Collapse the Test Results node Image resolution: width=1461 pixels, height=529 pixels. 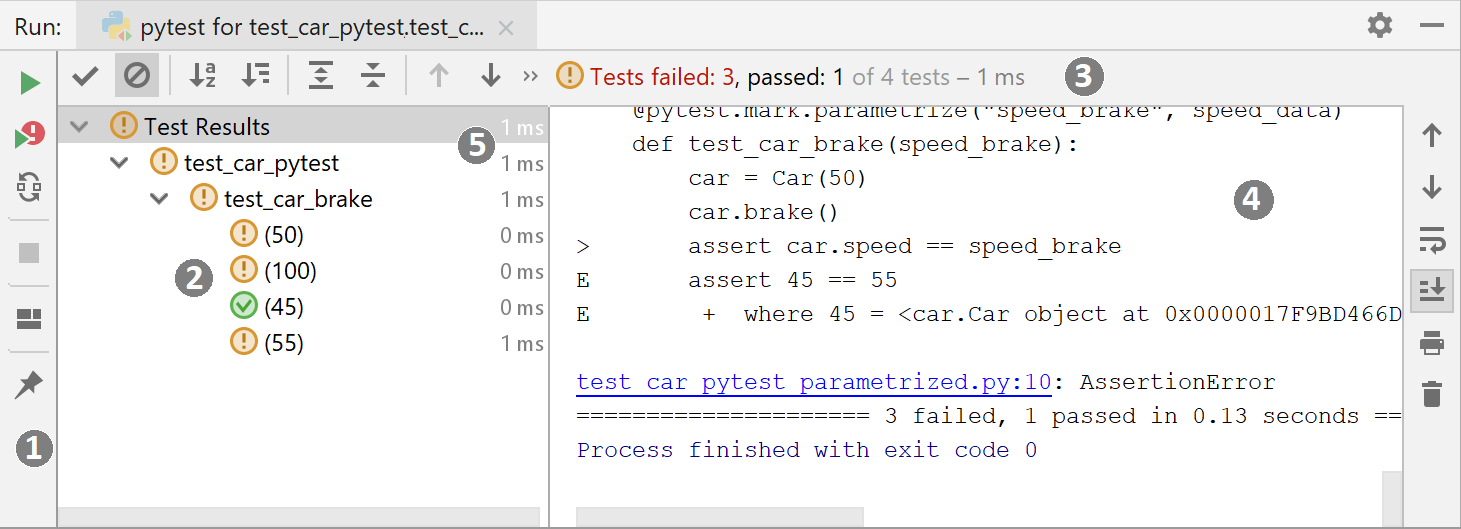click(80, 127)
